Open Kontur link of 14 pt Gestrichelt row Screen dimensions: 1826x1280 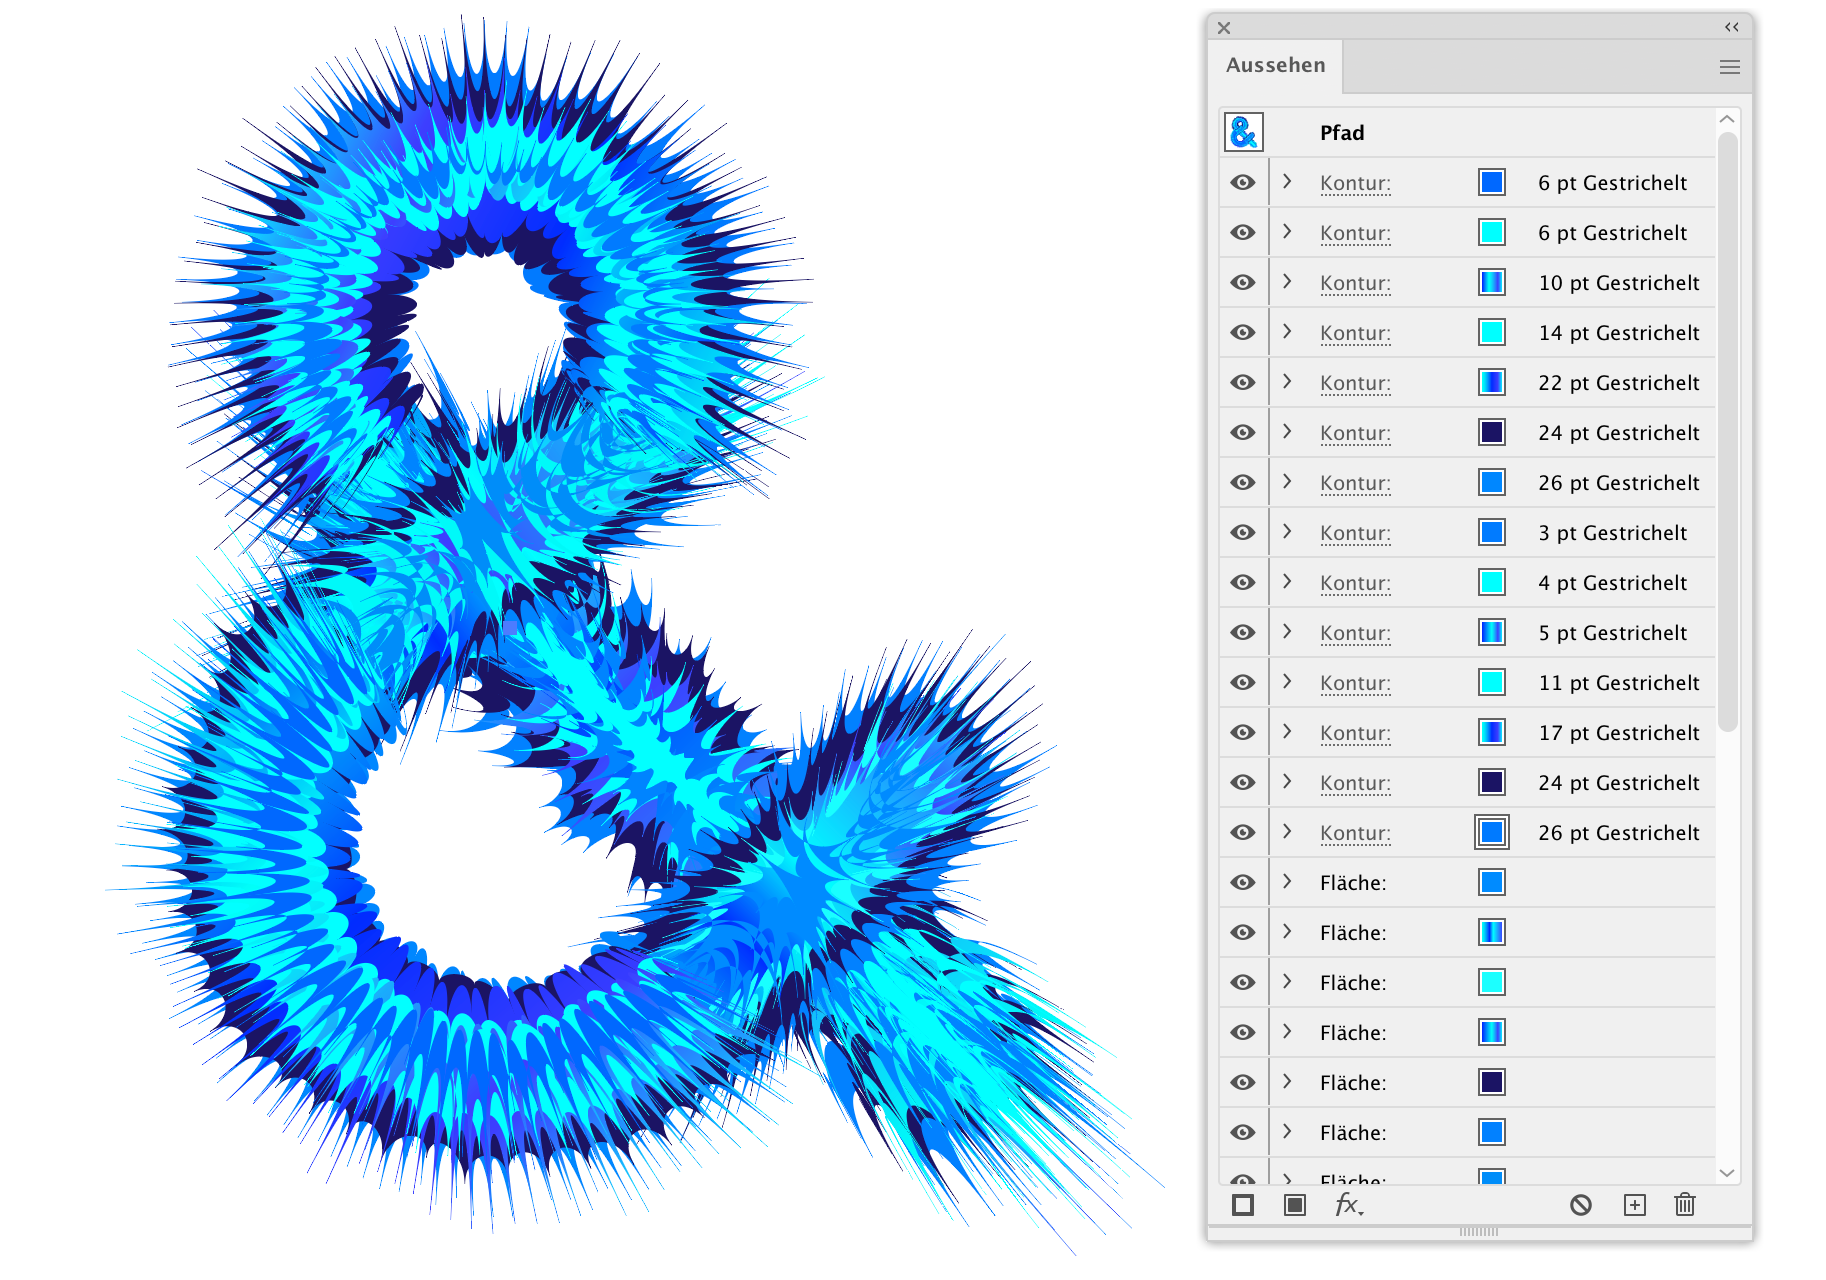(1355, 333)
